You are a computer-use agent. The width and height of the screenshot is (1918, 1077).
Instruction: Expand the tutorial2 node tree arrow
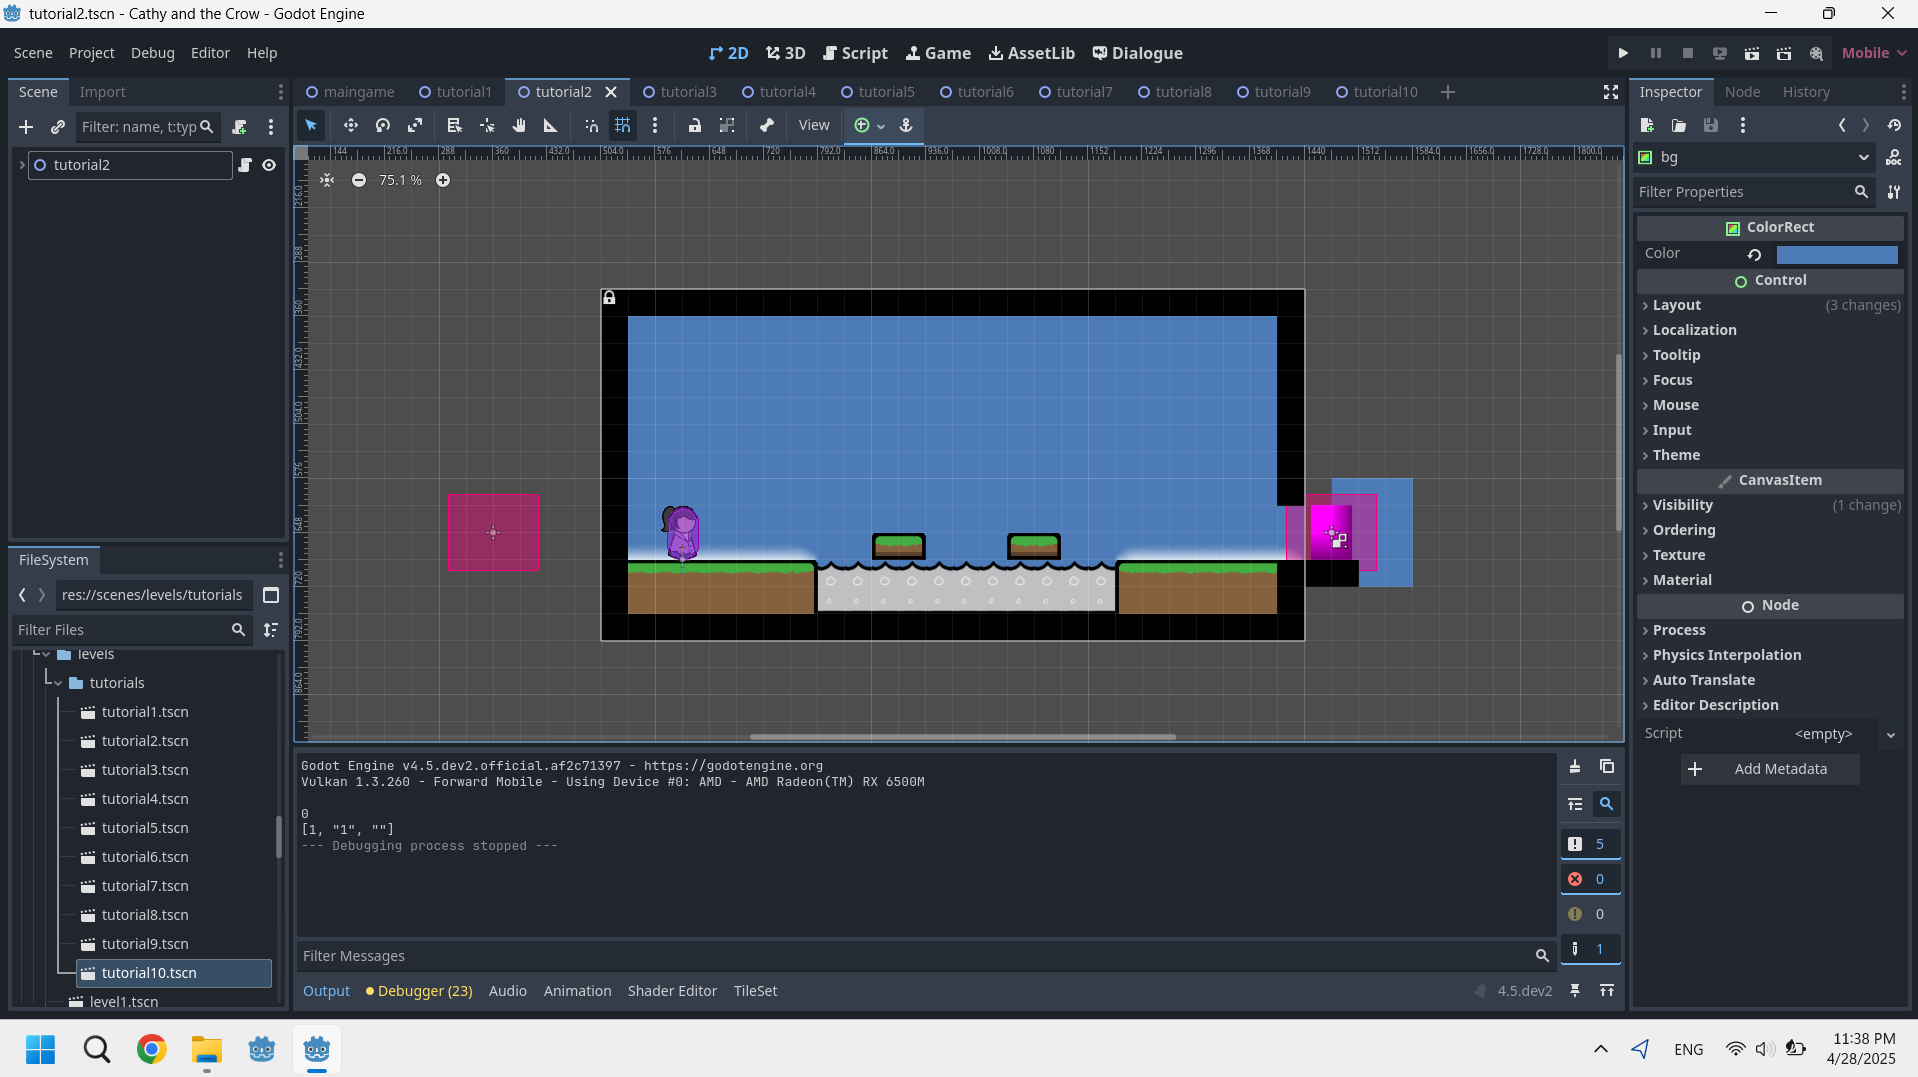(x=22, y=165)
